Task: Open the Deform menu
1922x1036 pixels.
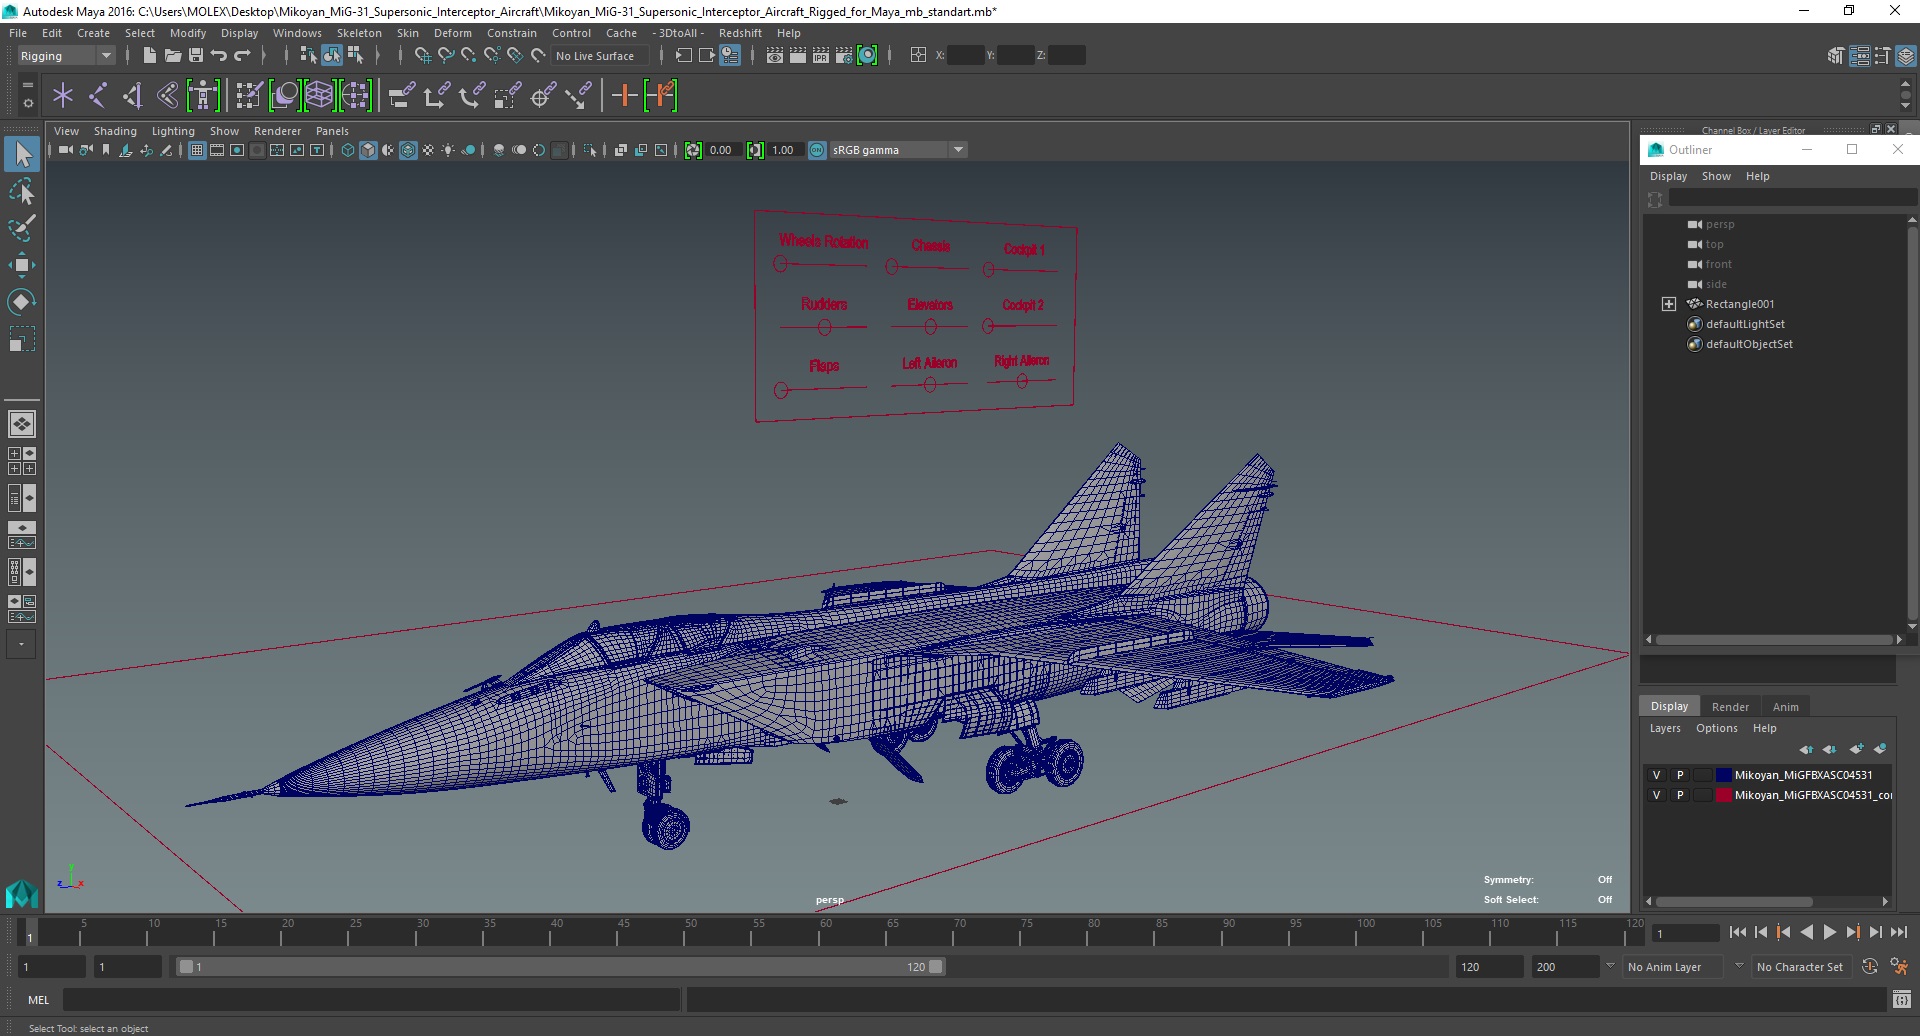Action: (x=452, y=33)
